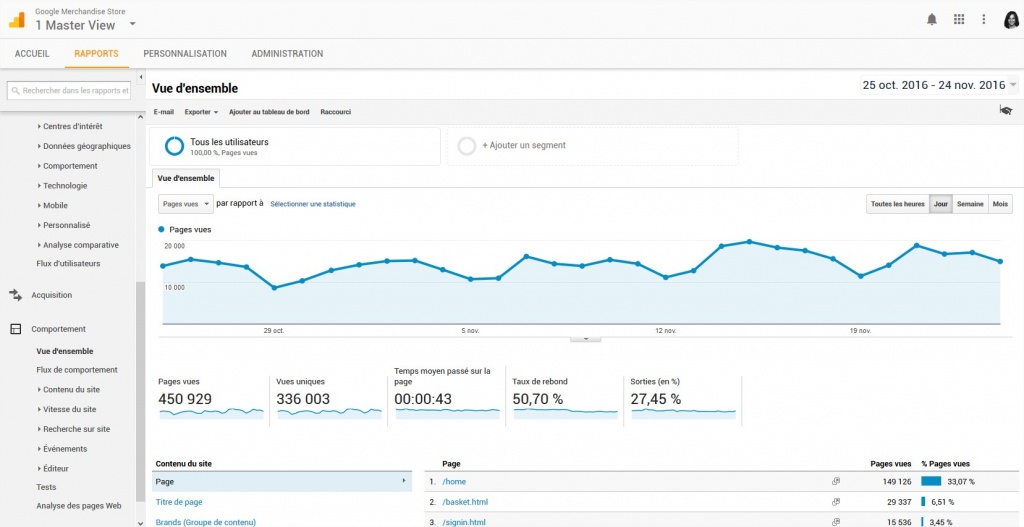
Task: Click Ajouter un segment
Action: 524,146
